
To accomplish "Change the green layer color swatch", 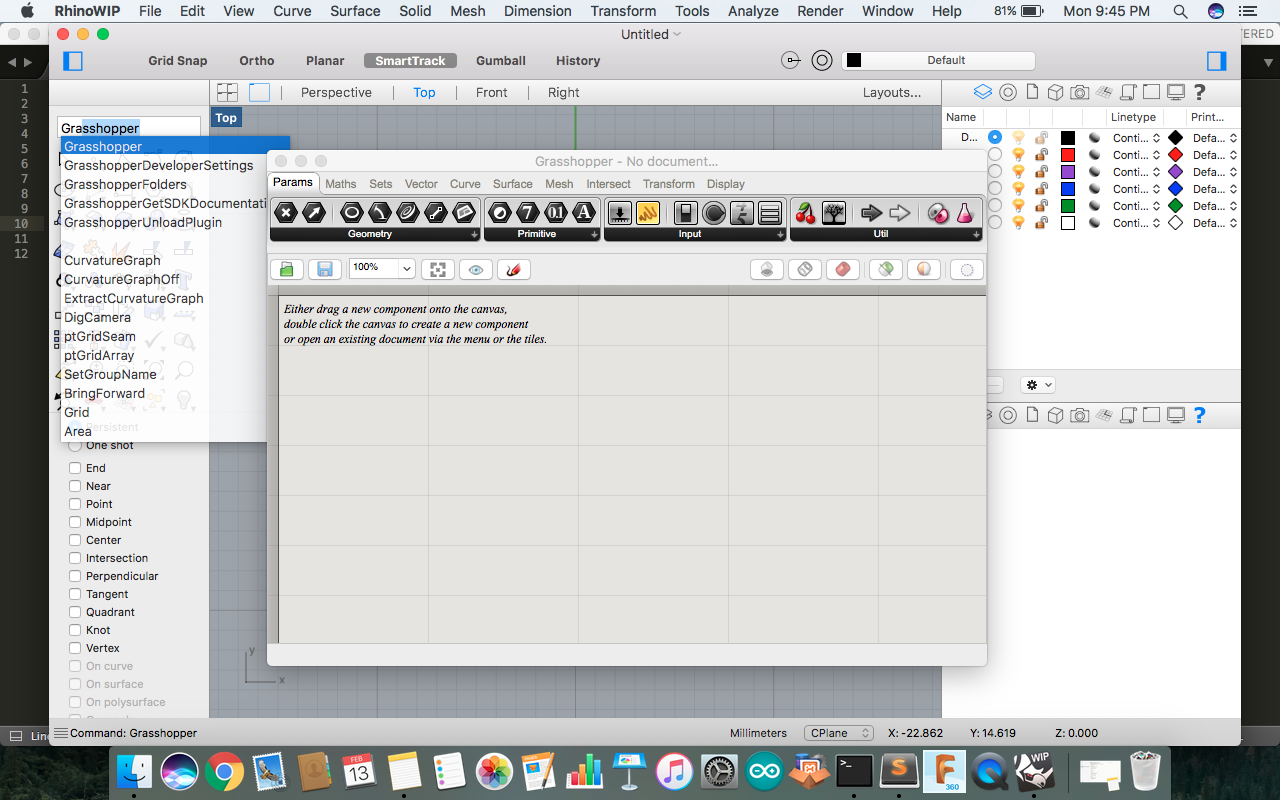I will coord(1068,206).
